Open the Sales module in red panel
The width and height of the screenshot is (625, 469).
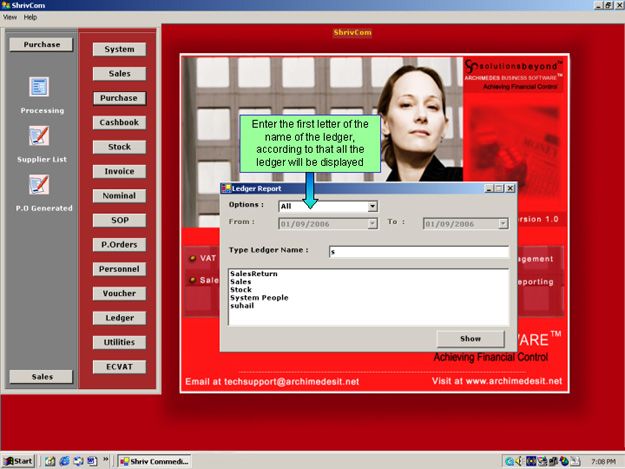tap(119, 74)
